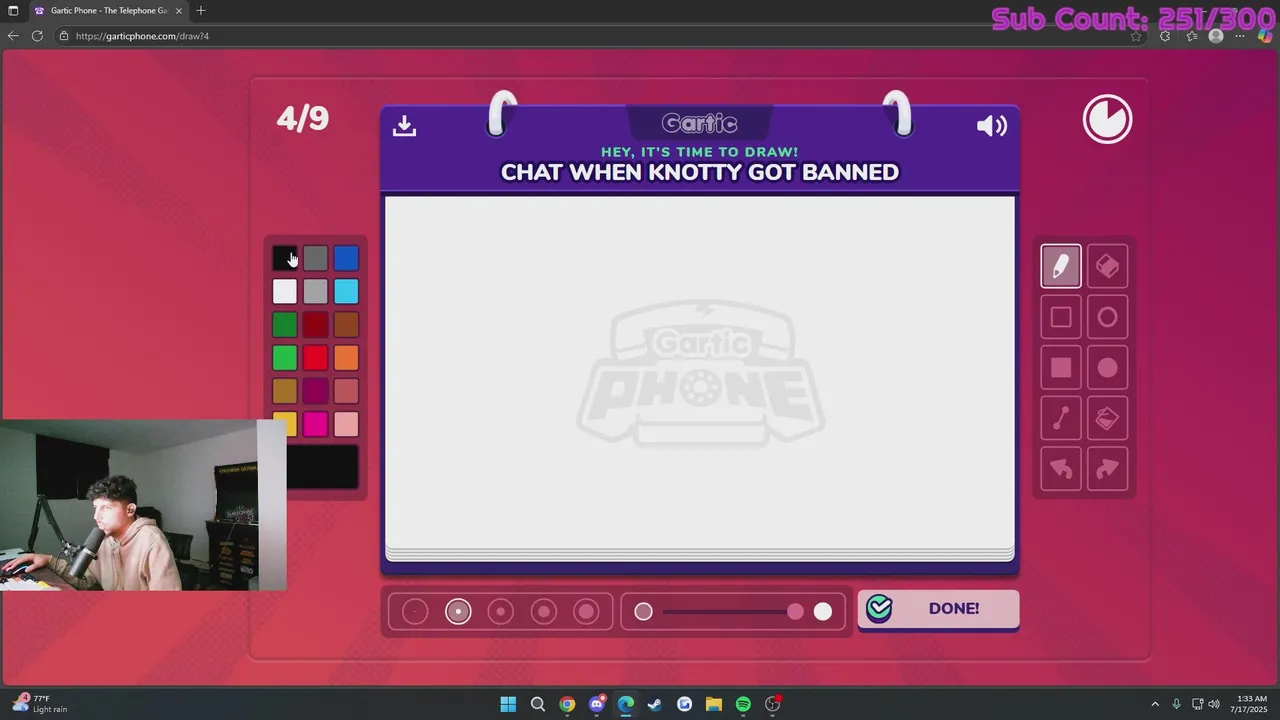Screen dimensions: 1280x720
Task: Open the weather widget showing 77°F
Action: [39, 704]
